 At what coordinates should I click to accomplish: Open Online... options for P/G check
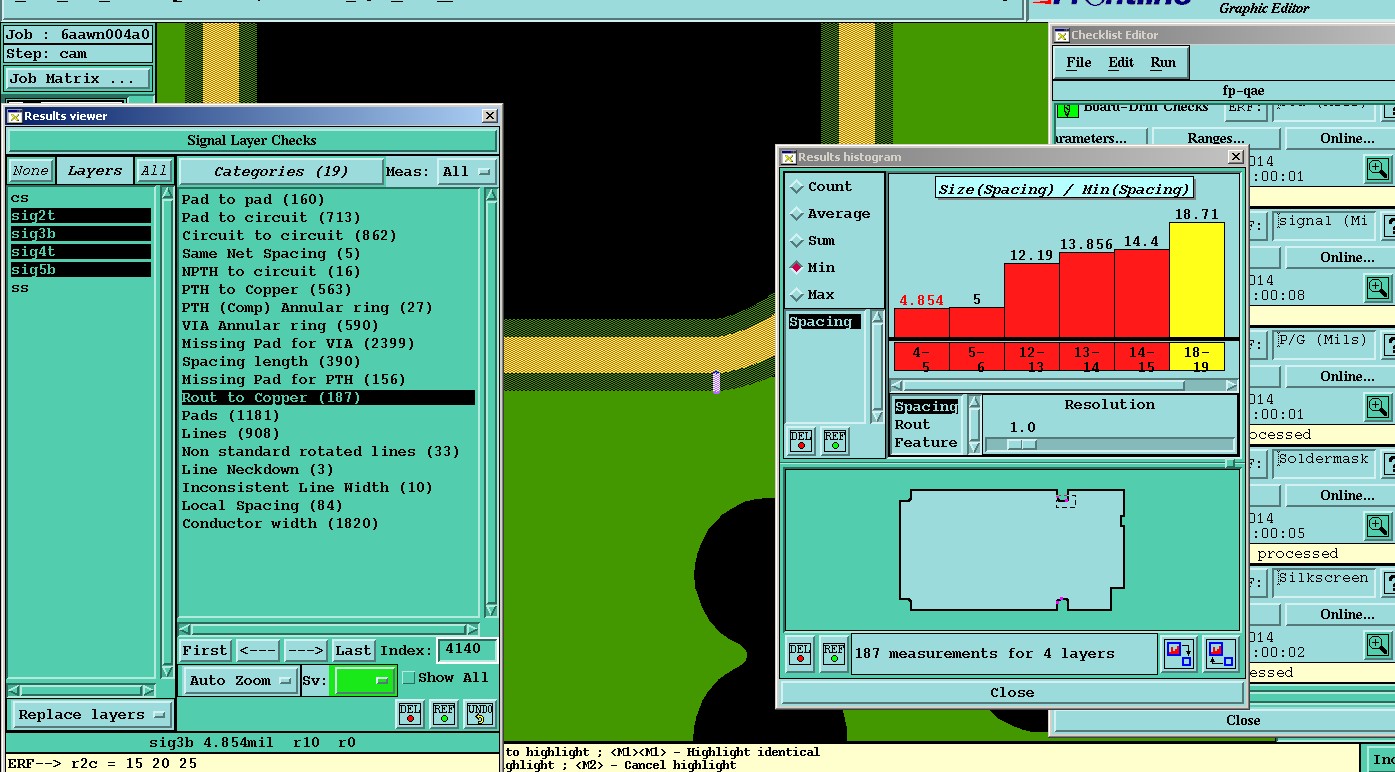(x=1340, y=376)
